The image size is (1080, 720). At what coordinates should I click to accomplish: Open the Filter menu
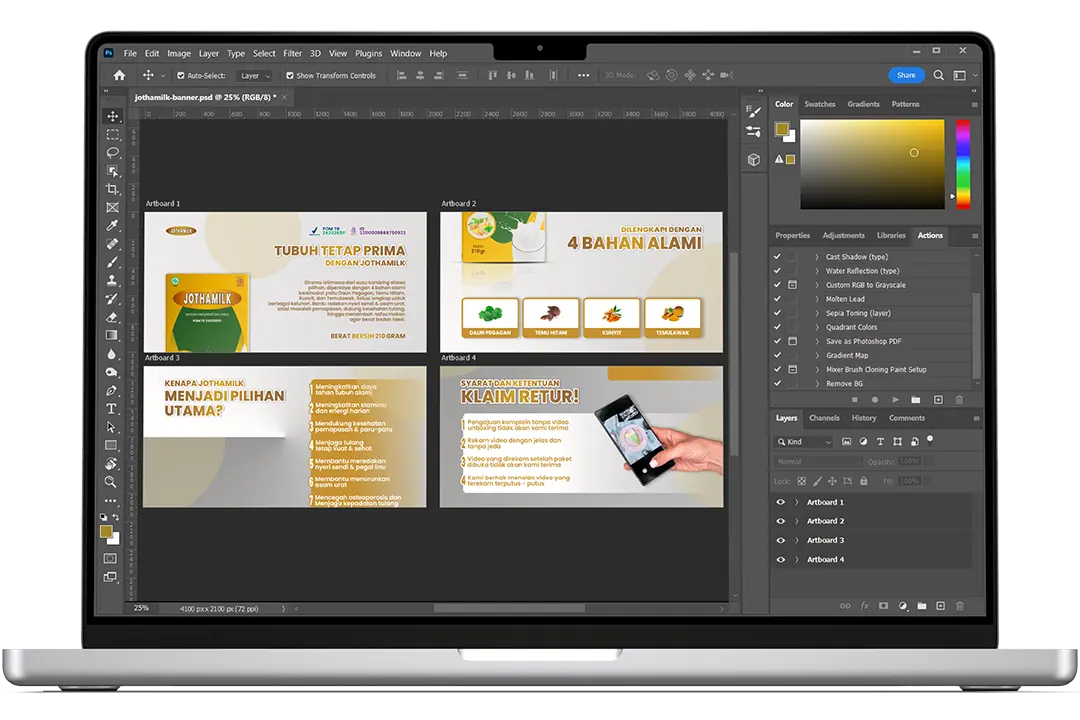click(x=292, y=54)
